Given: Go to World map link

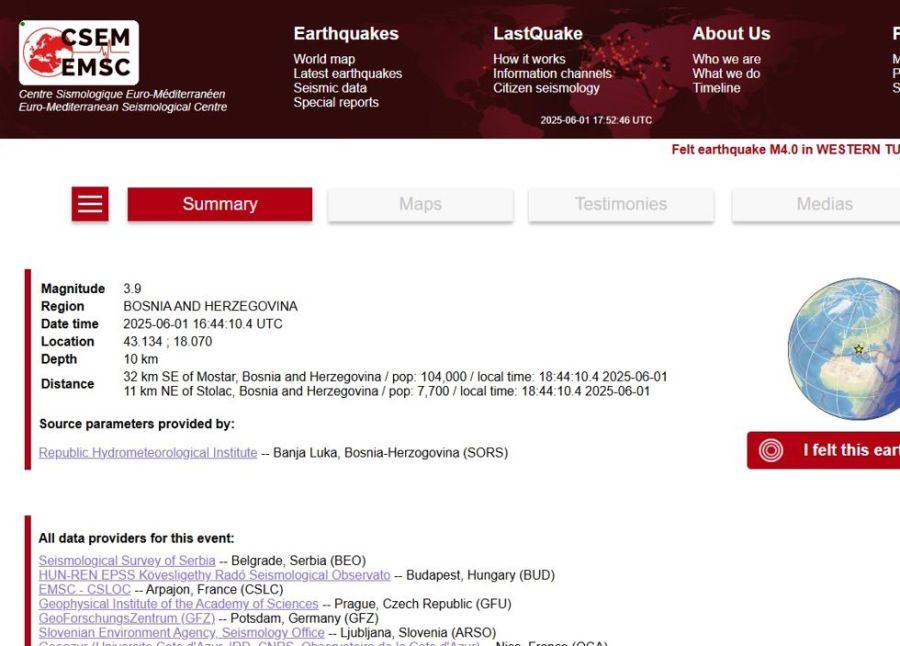Looking at the screenshot, I should click(x=324, y=59).
